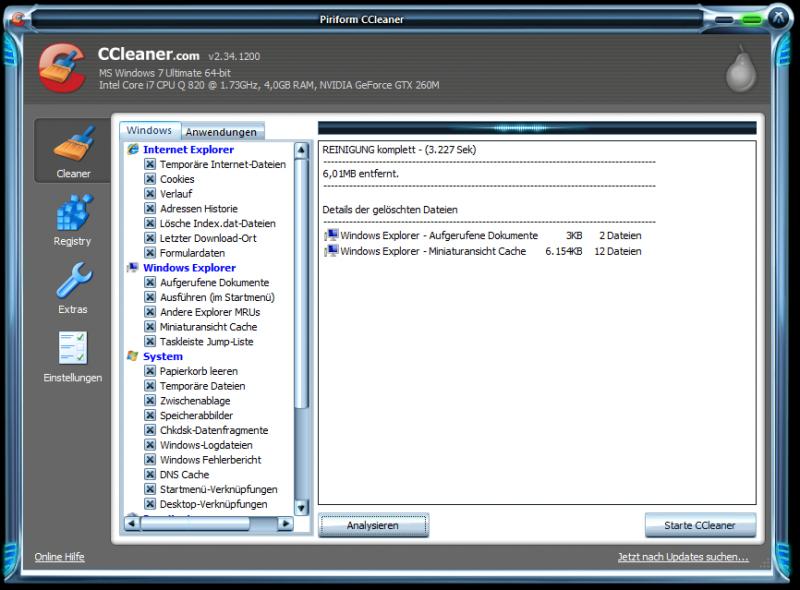Screen dimensions: 800x590
Task: Uncheck Zwischenablage
Action: pos(149,400)
